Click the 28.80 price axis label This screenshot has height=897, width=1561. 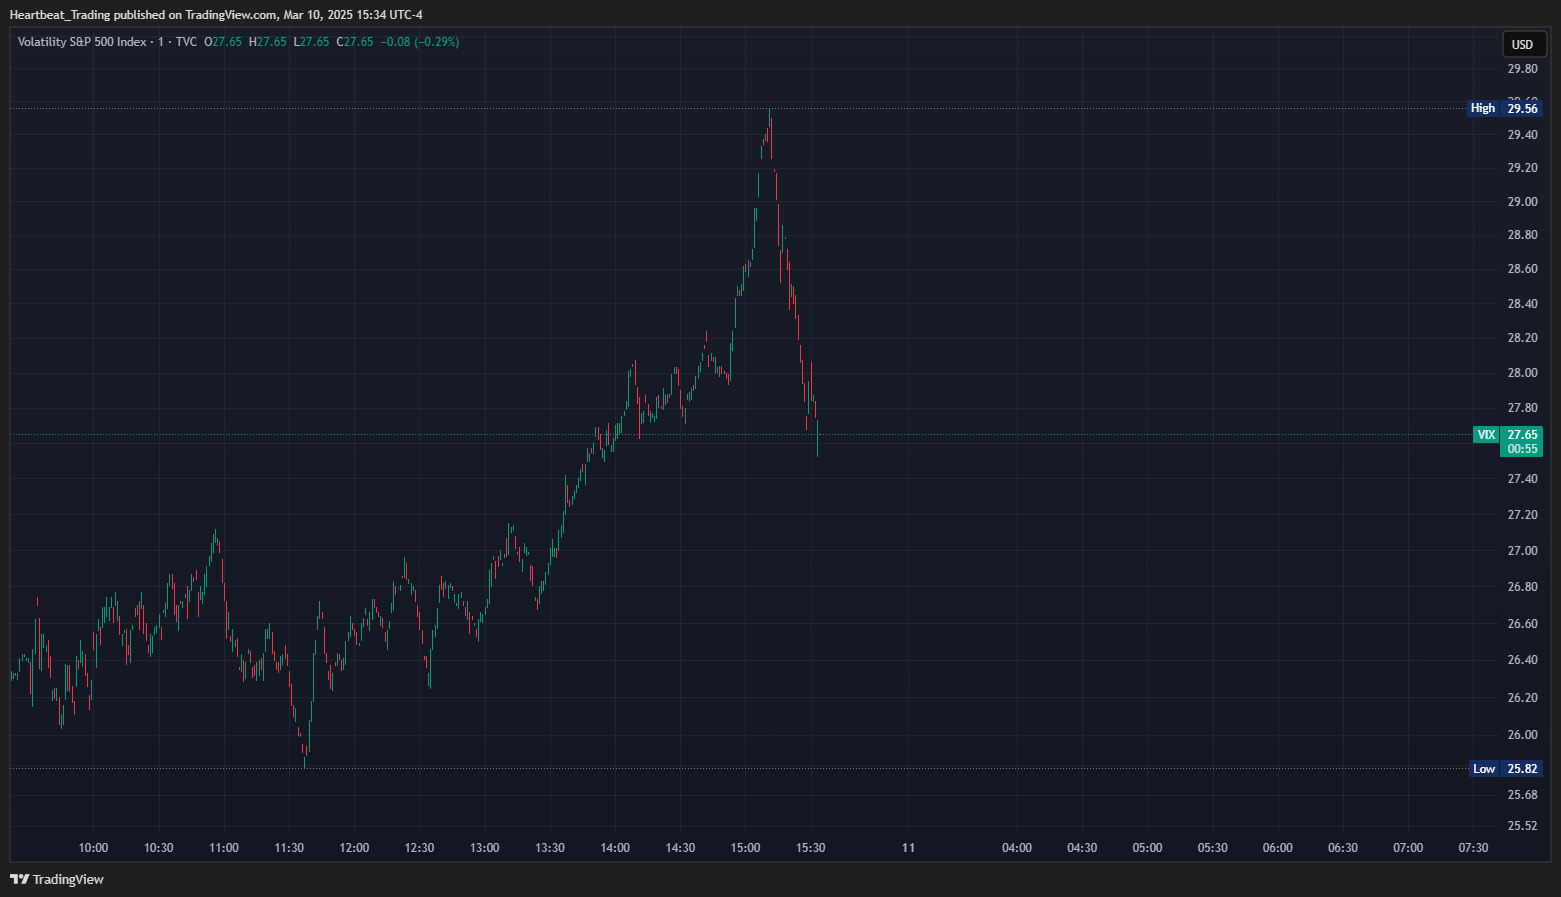1522,235
